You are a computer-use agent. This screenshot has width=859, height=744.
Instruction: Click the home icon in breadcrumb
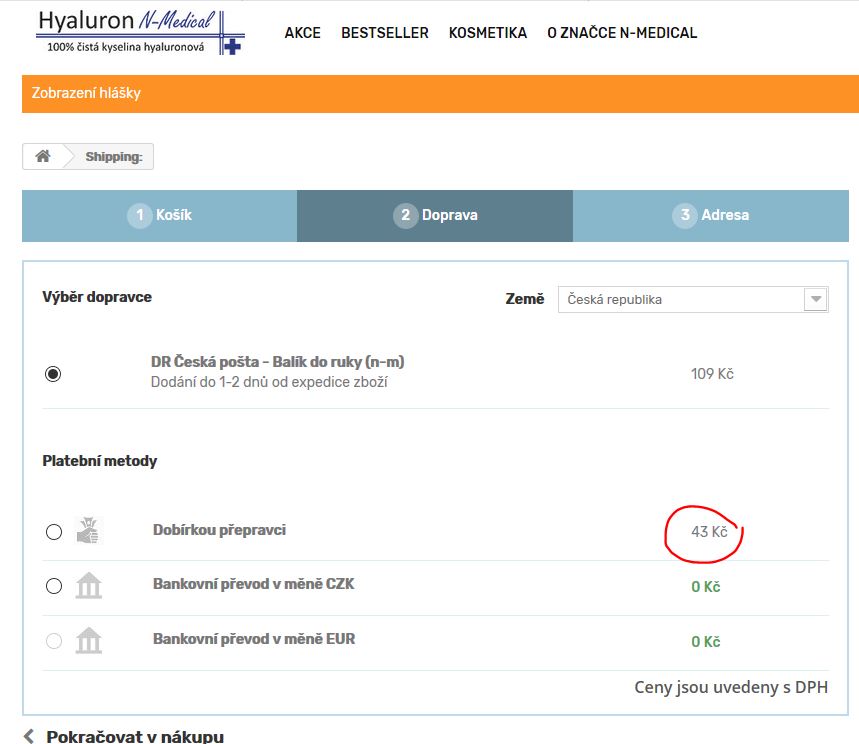43,157
